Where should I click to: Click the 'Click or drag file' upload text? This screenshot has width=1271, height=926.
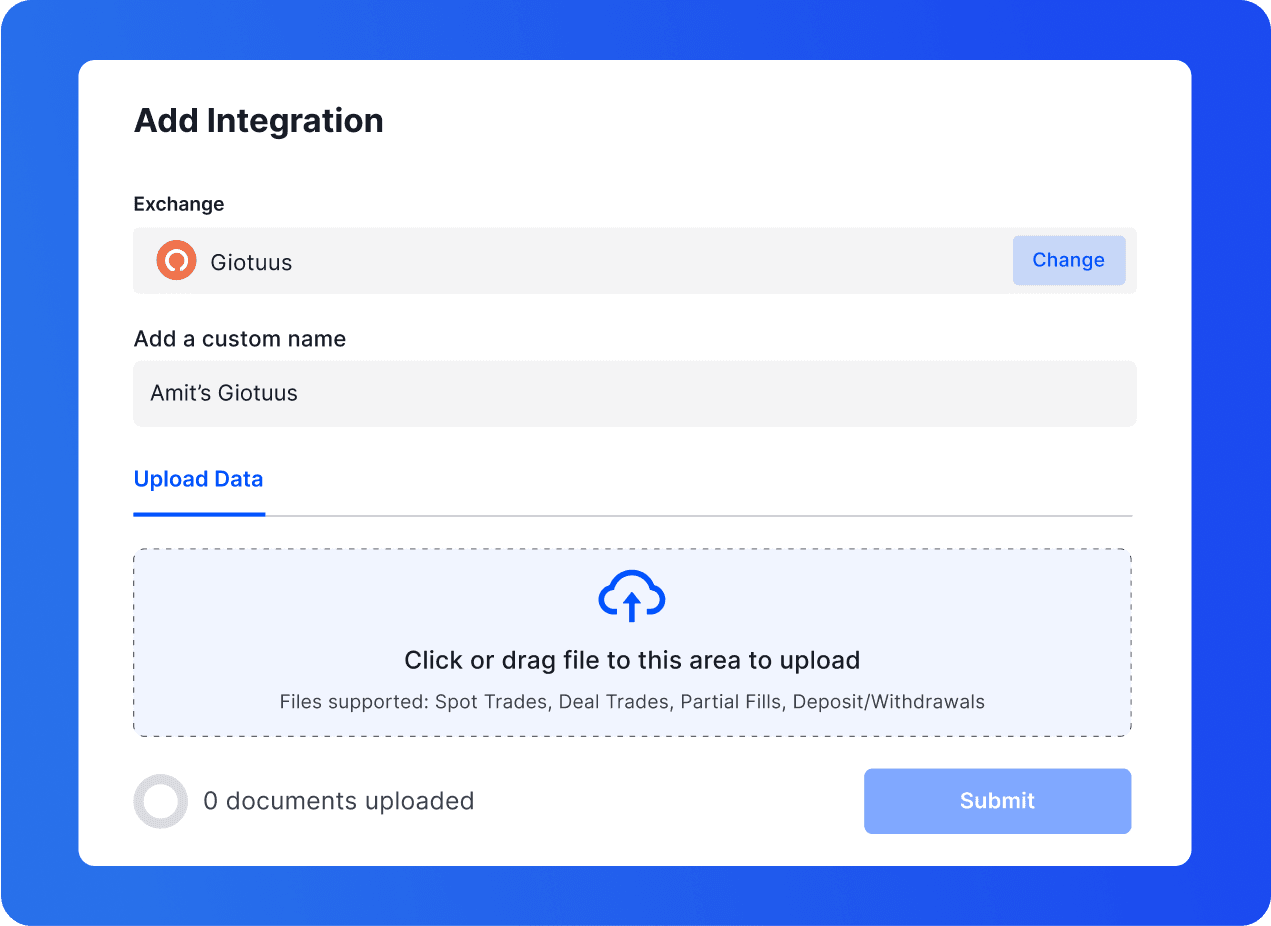(631, 660)
